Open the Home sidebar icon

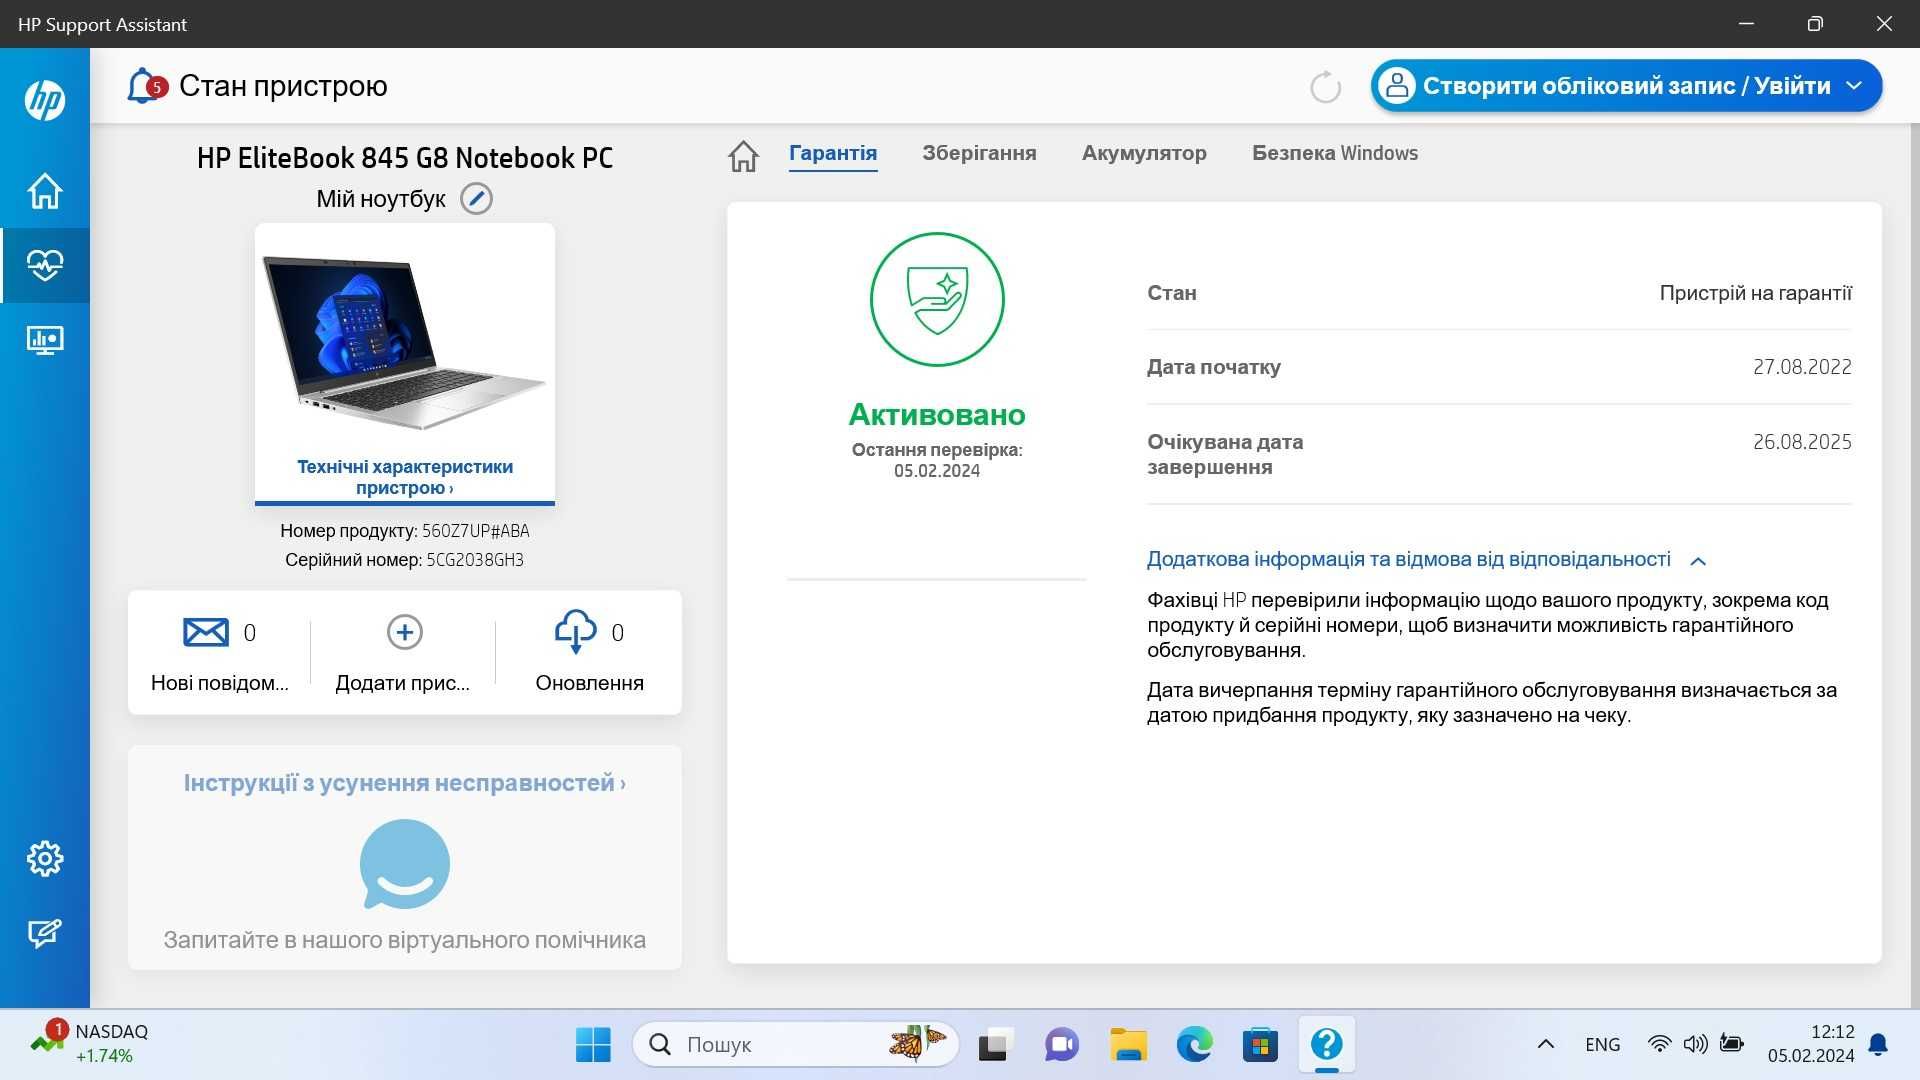[x=45, y=190]
